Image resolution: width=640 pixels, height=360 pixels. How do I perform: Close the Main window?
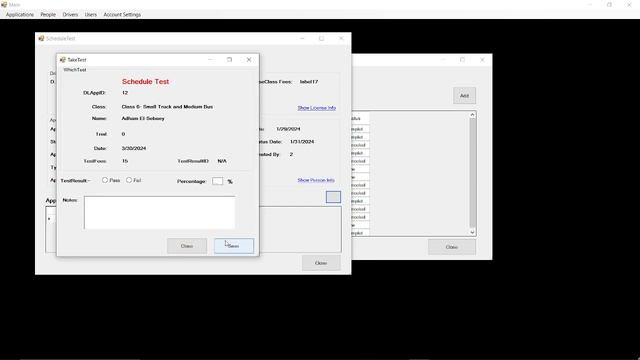[629, 4]
